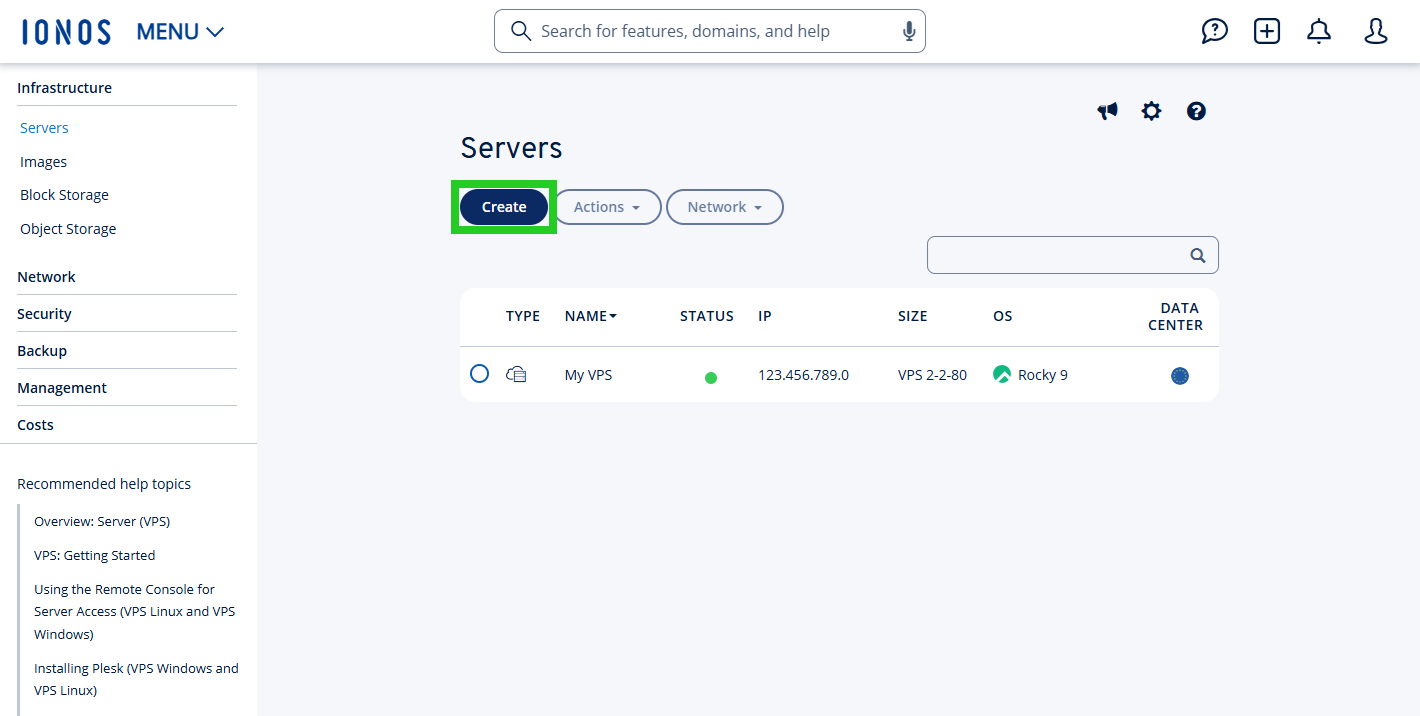The height and width of the screenshot is (716, 1420).
Task: Open the MENU dropdown
Action: 180,32
